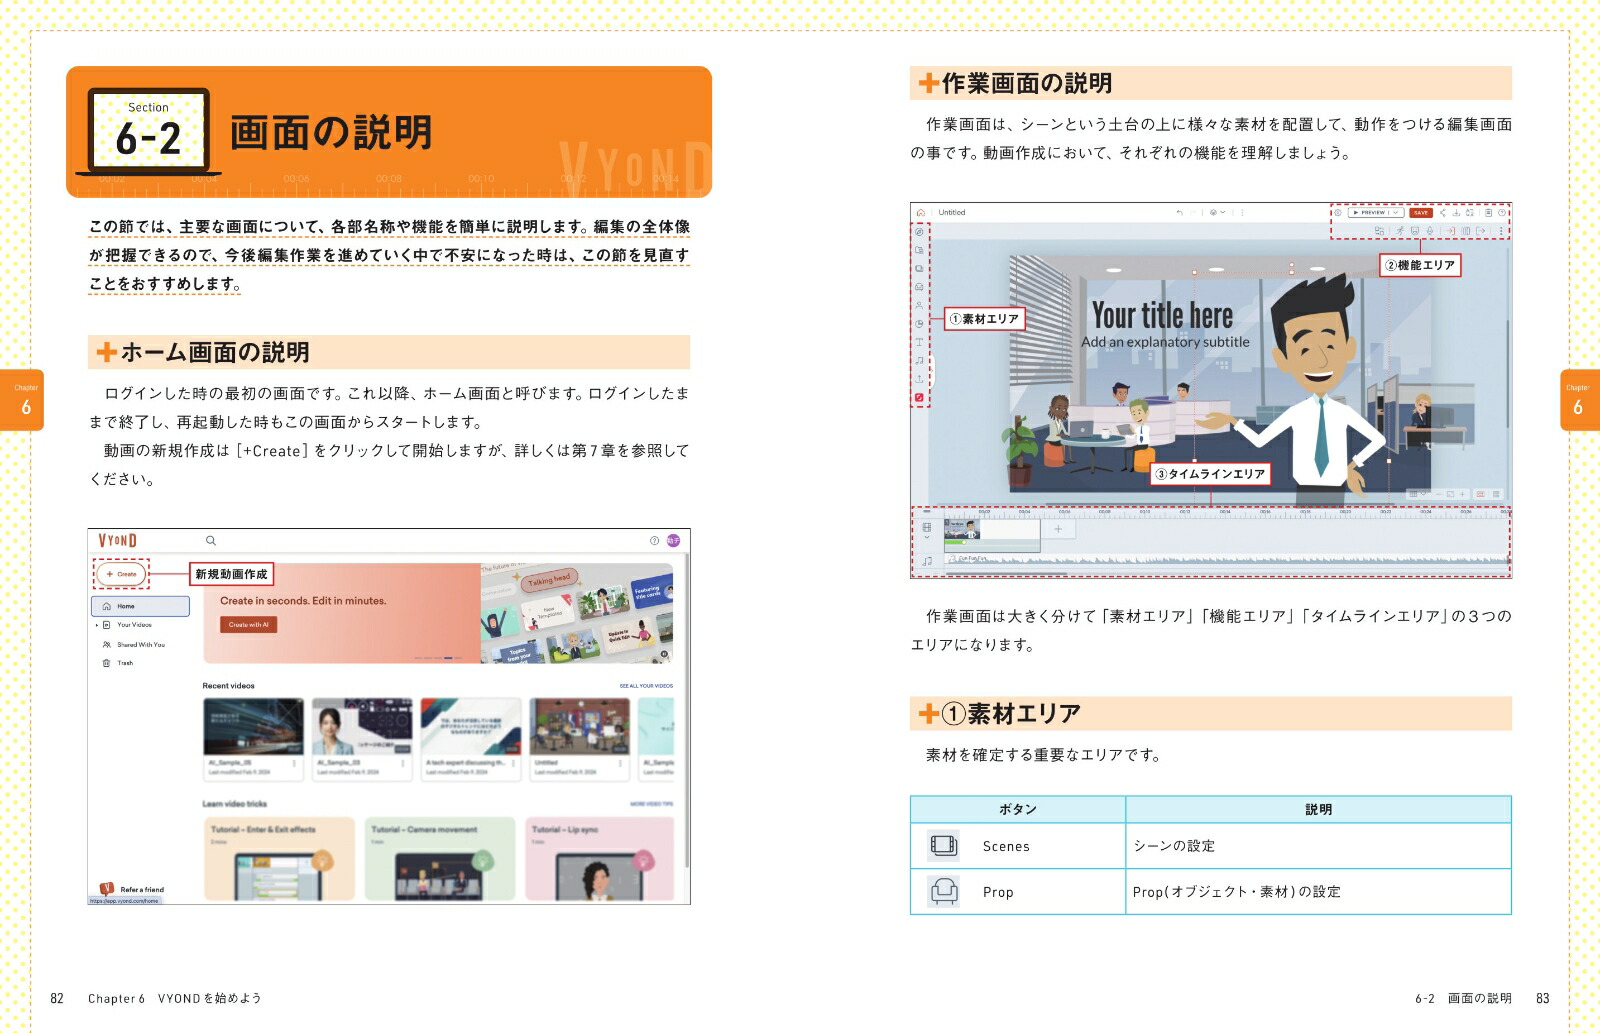Click the red SAVE button

[1421, 212]
